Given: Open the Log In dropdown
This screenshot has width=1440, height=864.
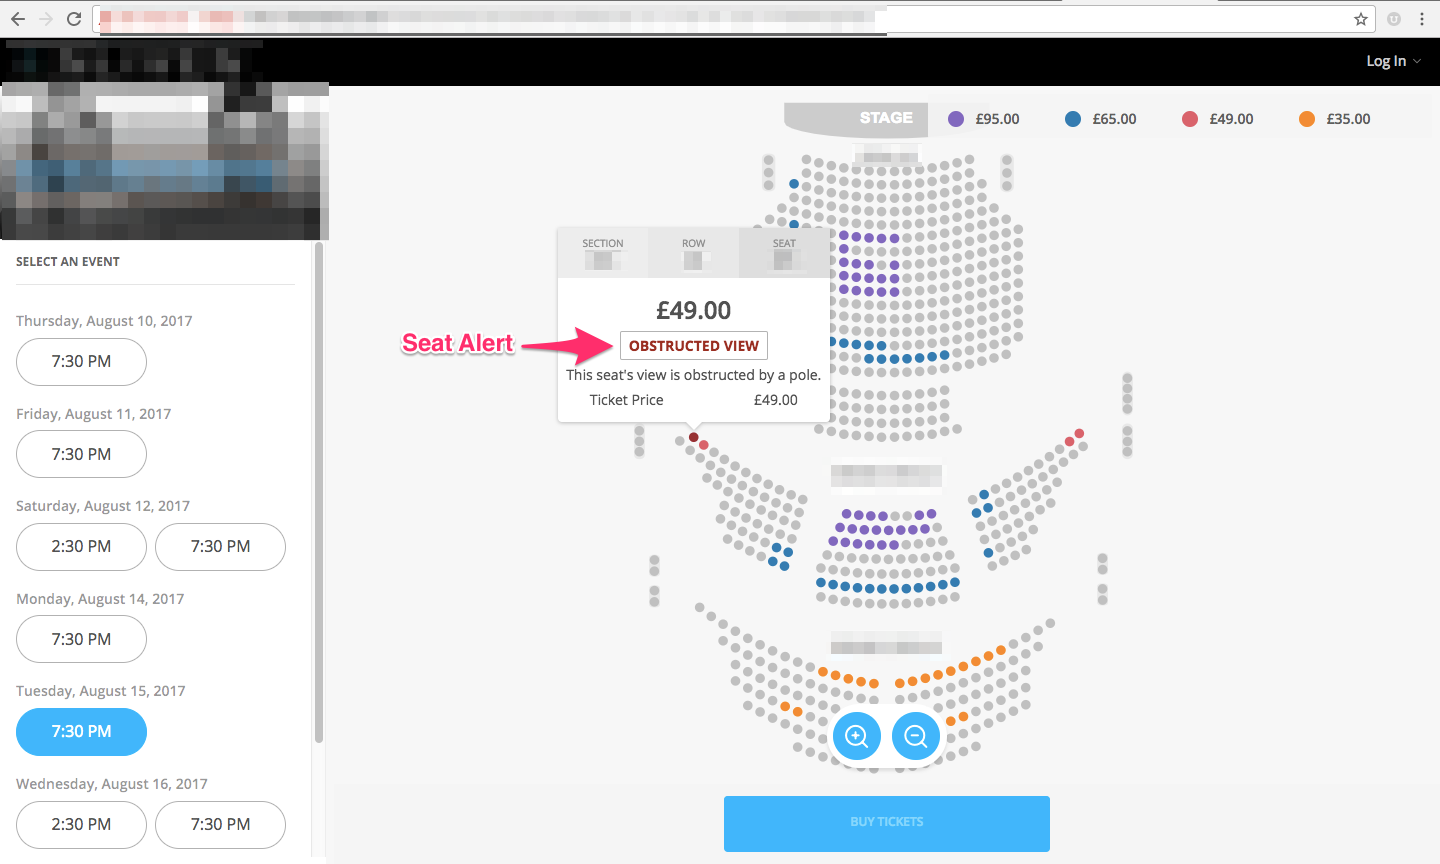Looking at the screenshot, I should point(1393,61).
